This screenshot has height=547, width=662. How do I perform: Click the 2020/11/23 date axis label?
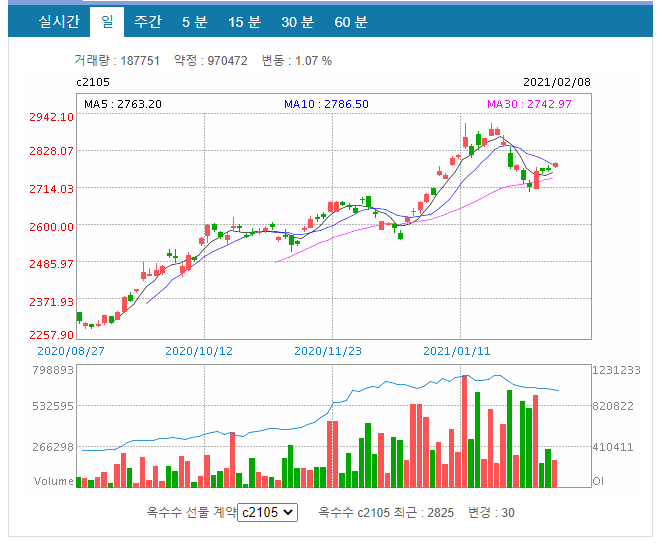[328, 351]
